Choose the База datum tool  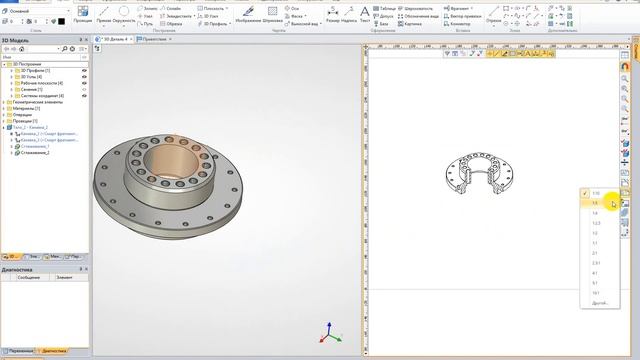[x=381, y=24]
